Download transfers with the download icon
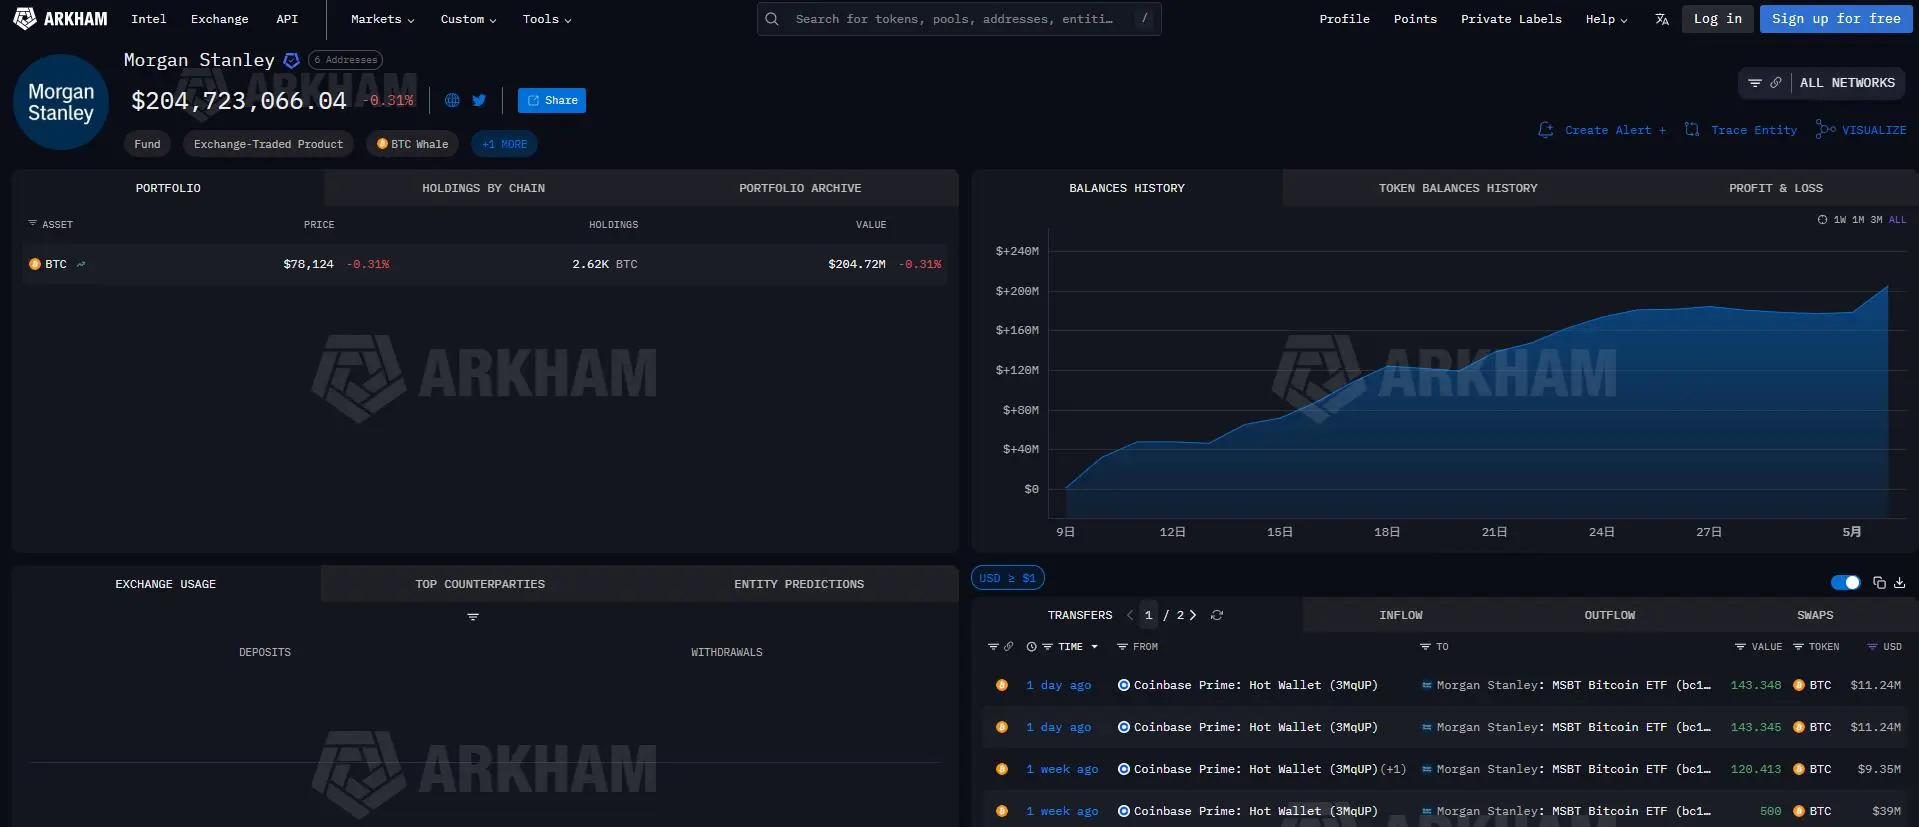Viewport: 1919px width, 827px height. tap(1899, 583)
